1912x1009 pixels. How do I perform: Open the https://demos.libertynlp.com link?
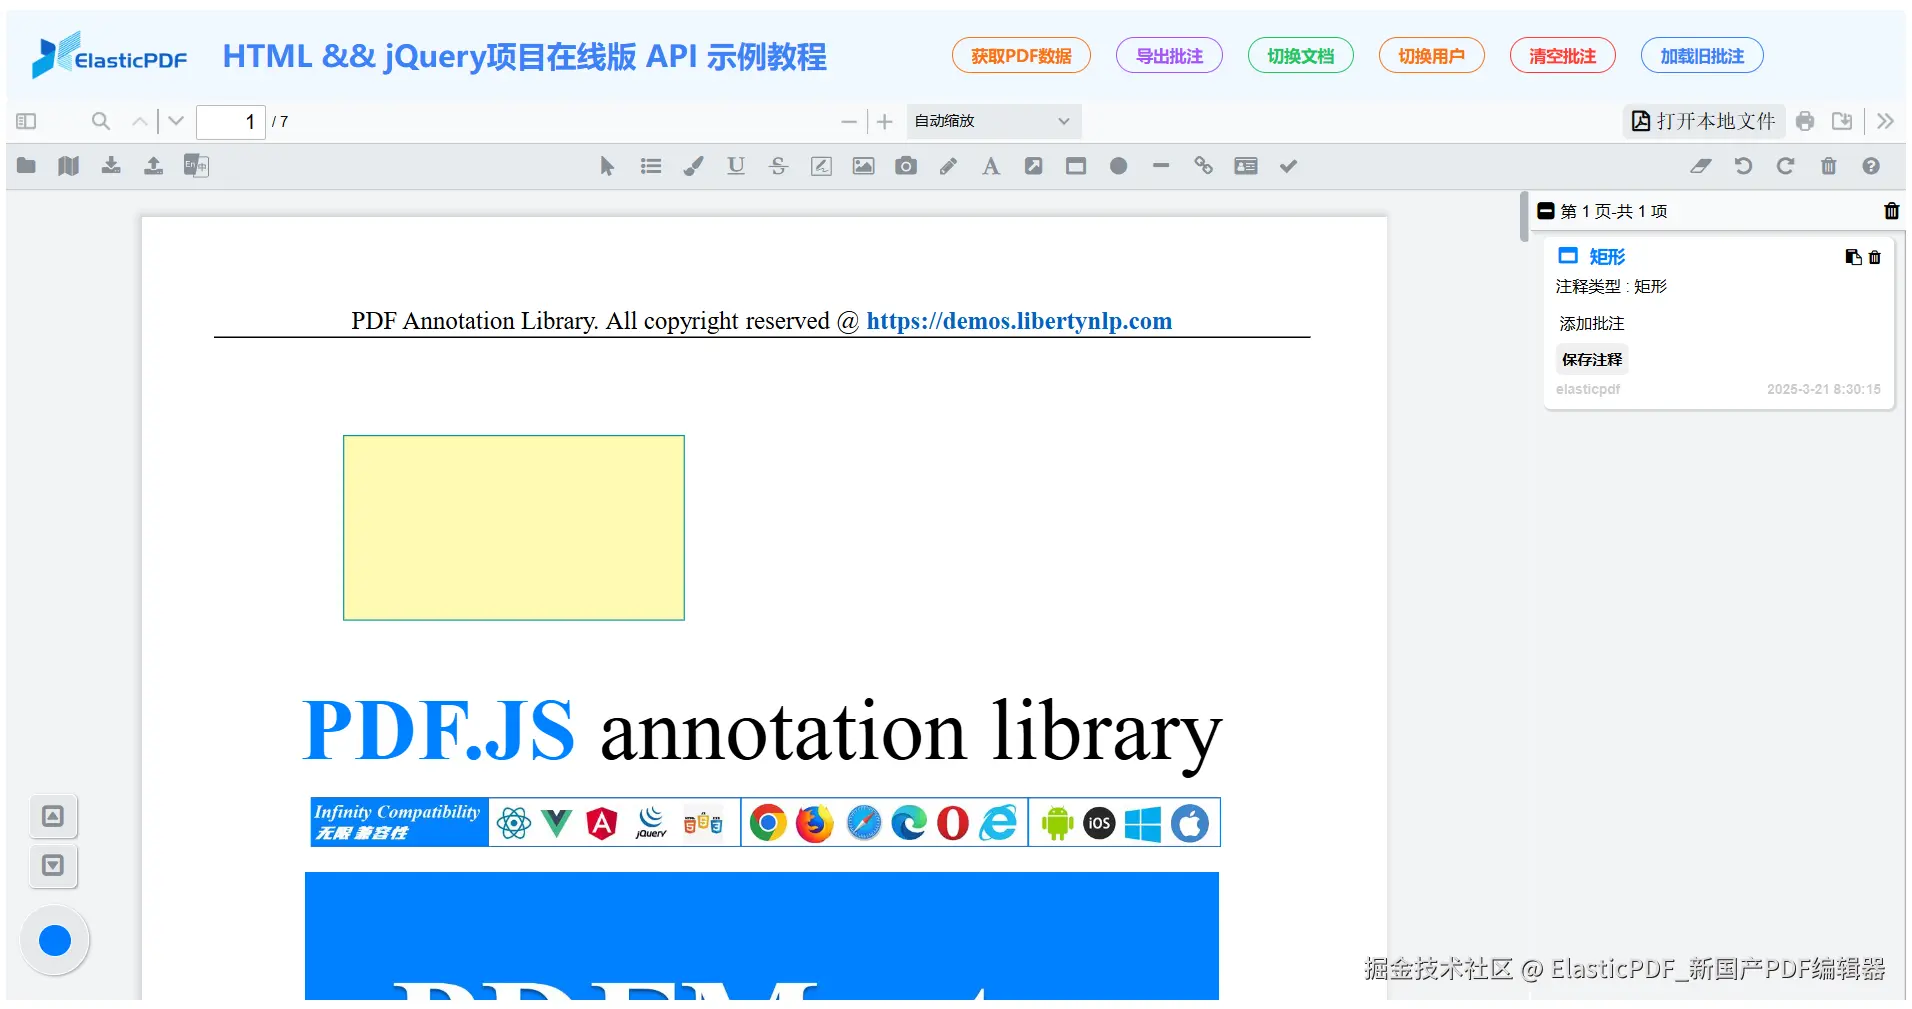pyautogui.click(x=1018, y=321)
